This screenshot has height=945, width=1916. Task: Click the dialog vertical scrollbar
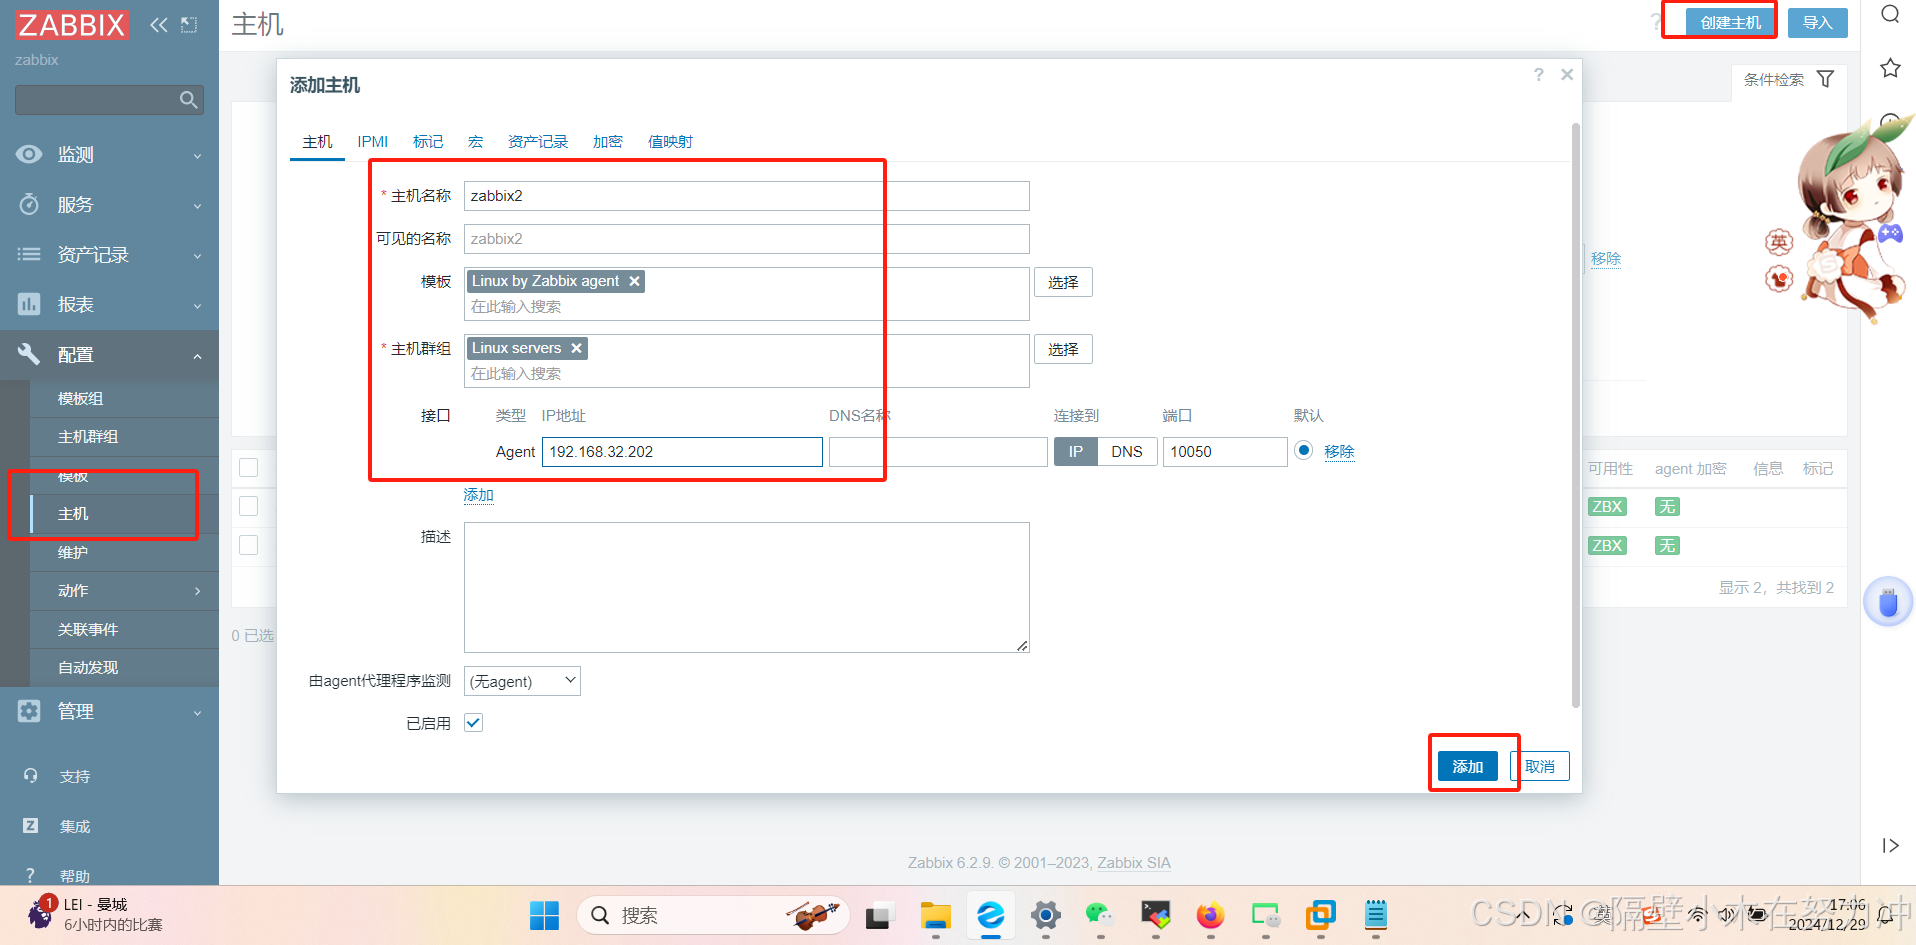[1576, 415]
